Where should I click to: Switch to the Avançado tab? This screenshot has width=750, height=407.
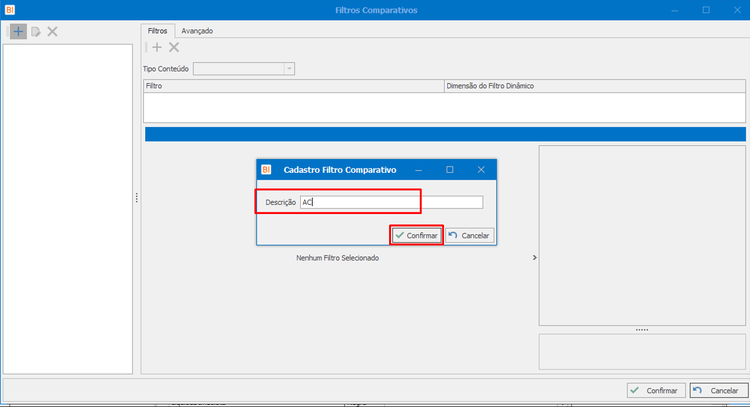coord(197,31)
